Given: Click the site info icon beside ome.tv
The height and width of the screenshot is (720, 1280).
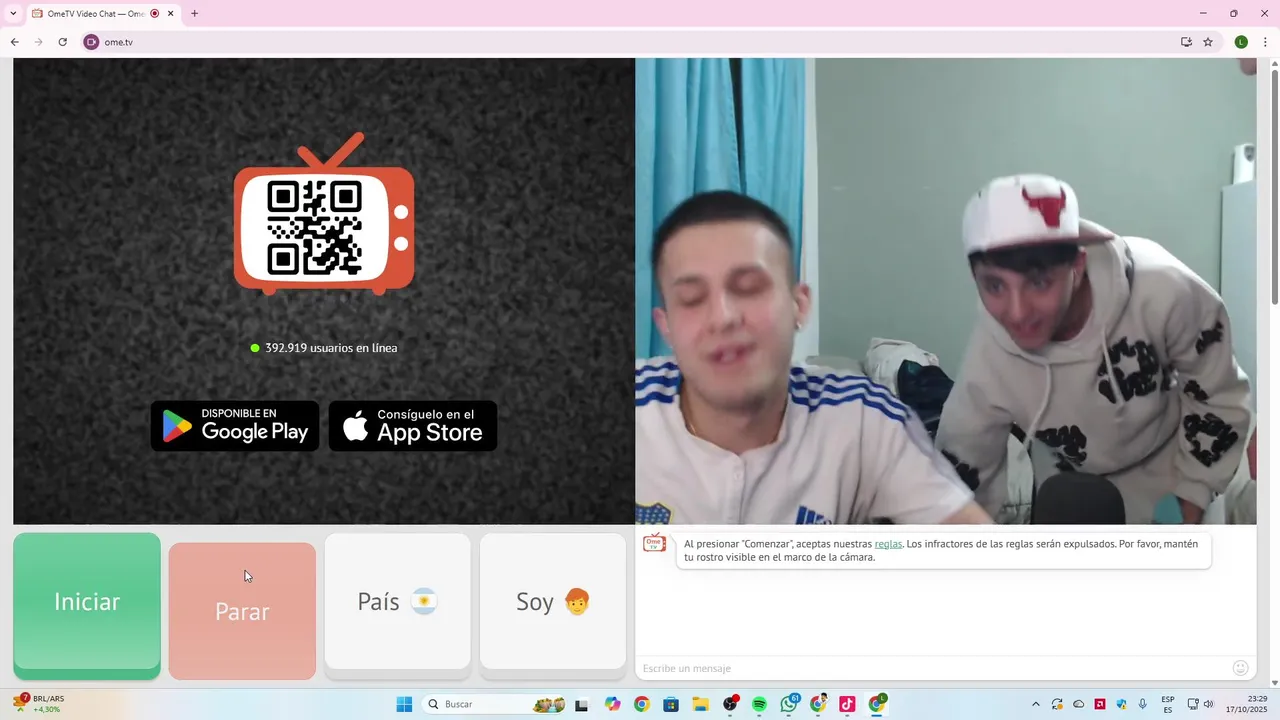Looking at the screenshot, I should tap(91, 42).
